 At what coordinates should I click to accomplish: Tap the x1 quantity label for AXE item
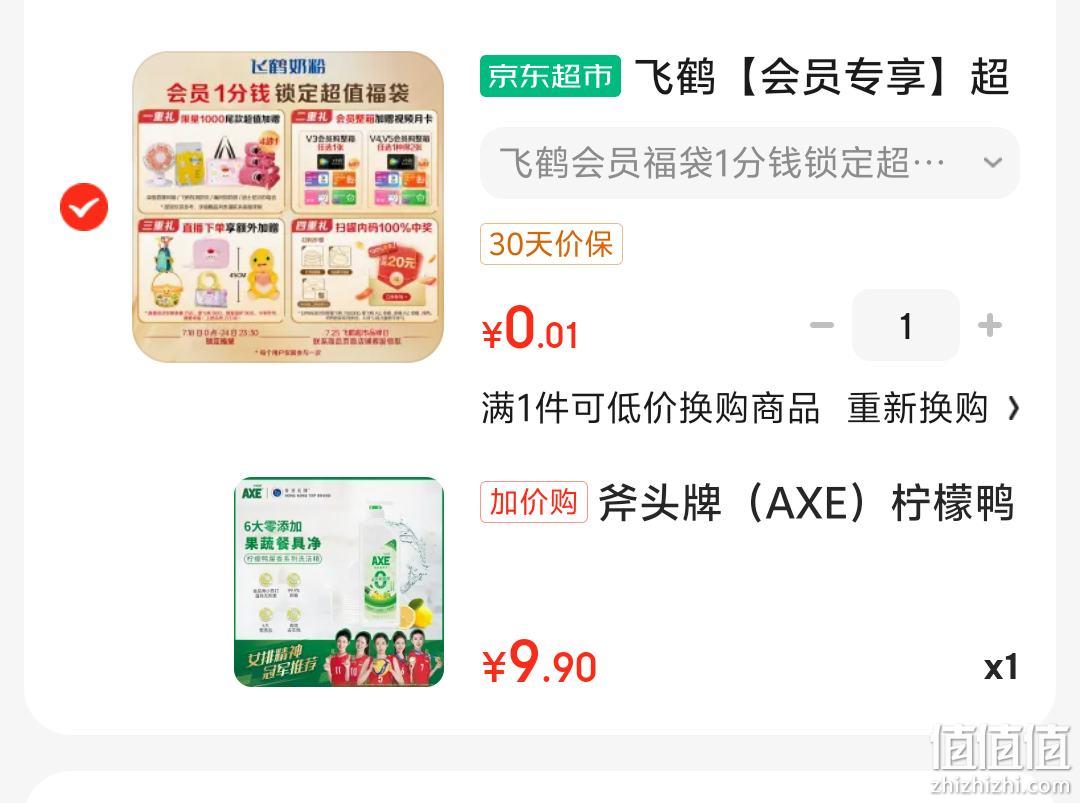pyautogui.click(x=1001, y=667)
